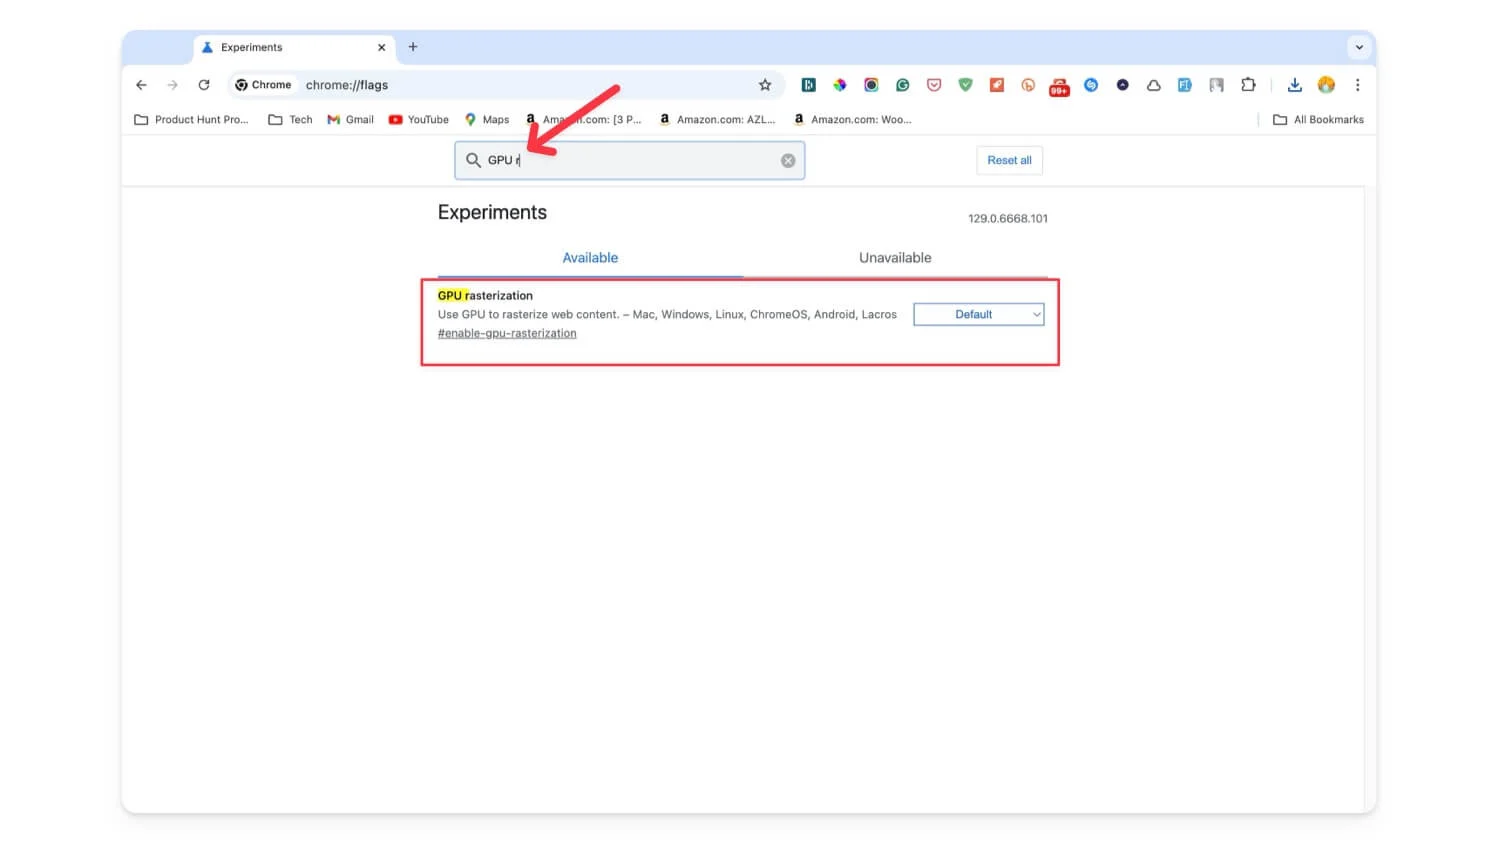Open the Downloads icon in toolbar

1294,85
